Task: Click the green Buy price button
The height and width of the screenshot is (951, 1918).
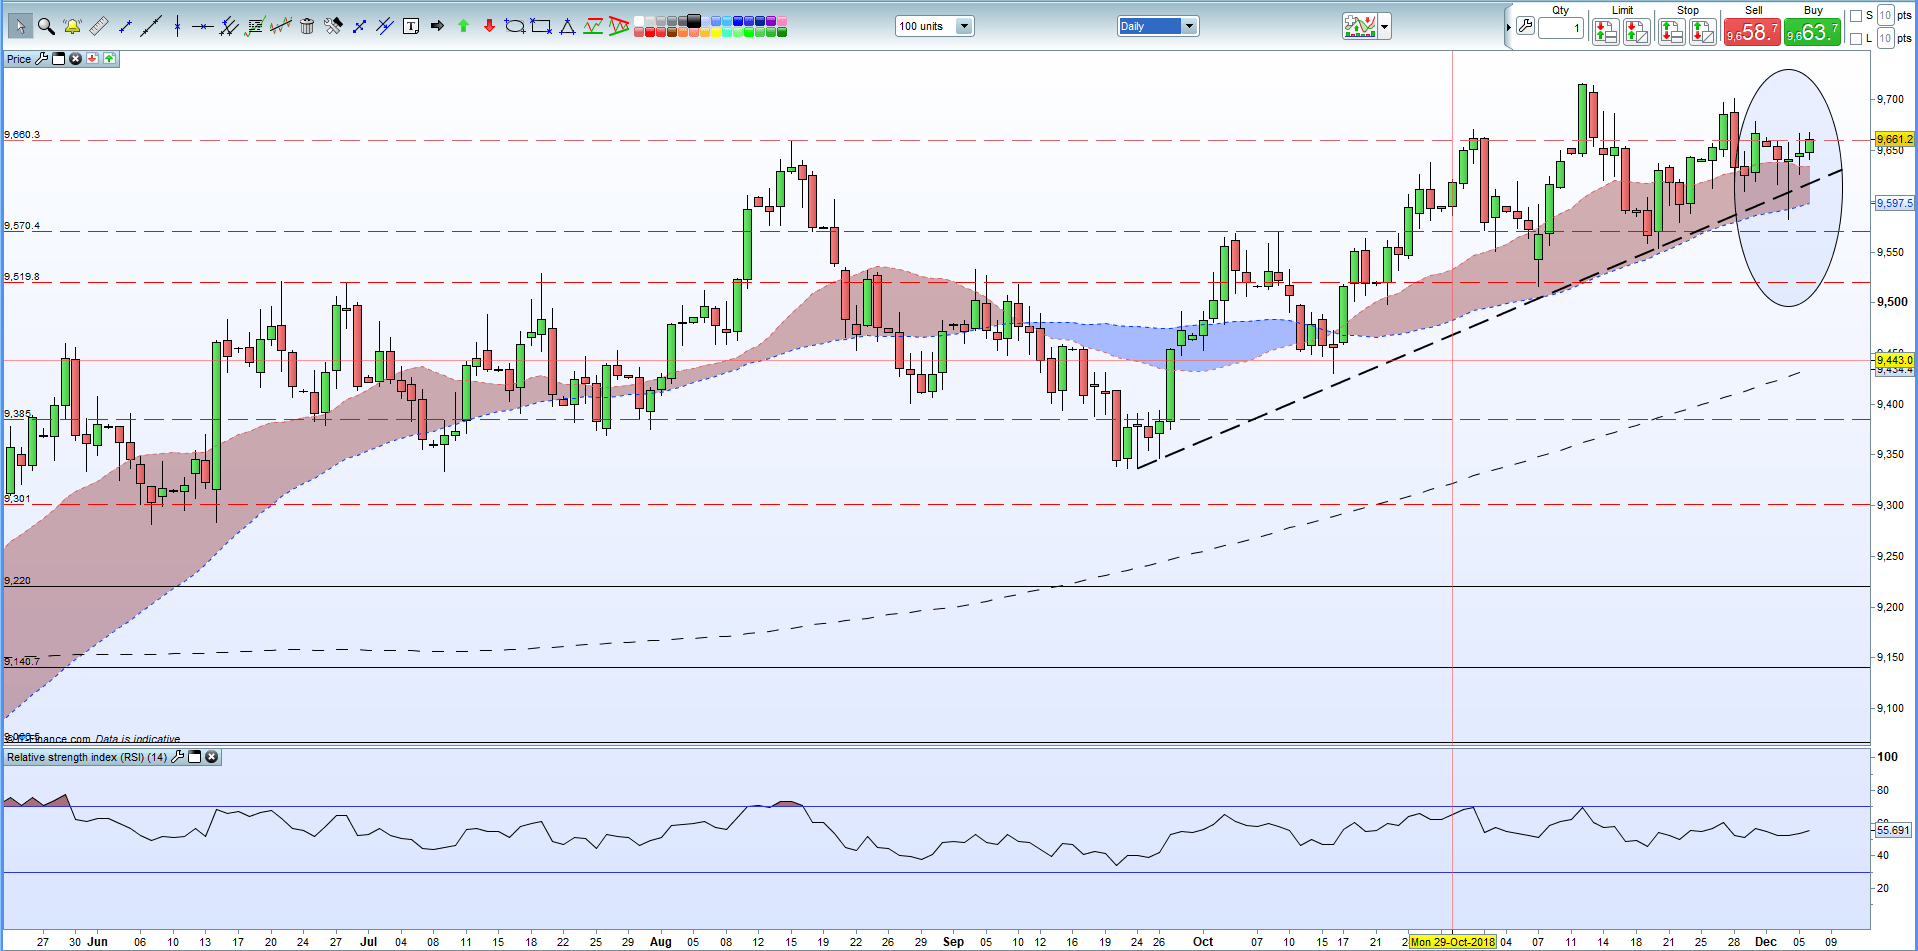Action: pyautogui.click(x=1813, y=32)
